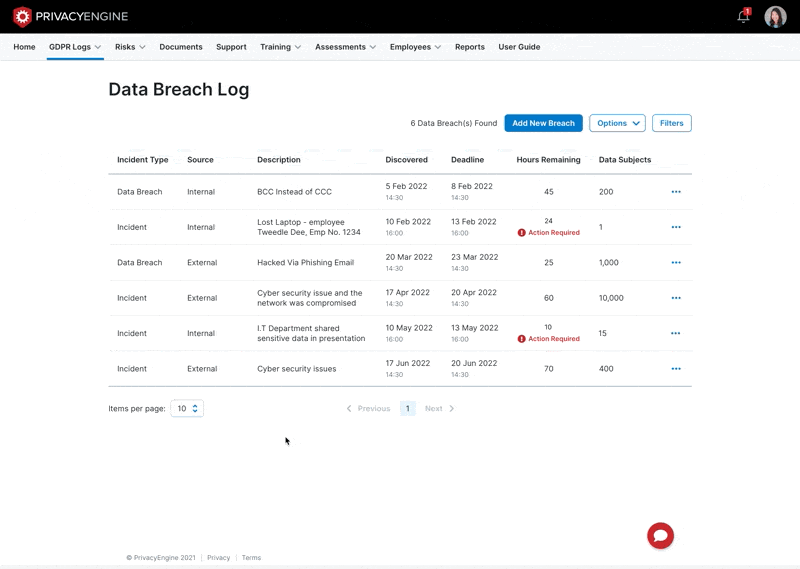Sort by Data Subjects column header
This screenshot has height=569, width=800.
[625, 160]
